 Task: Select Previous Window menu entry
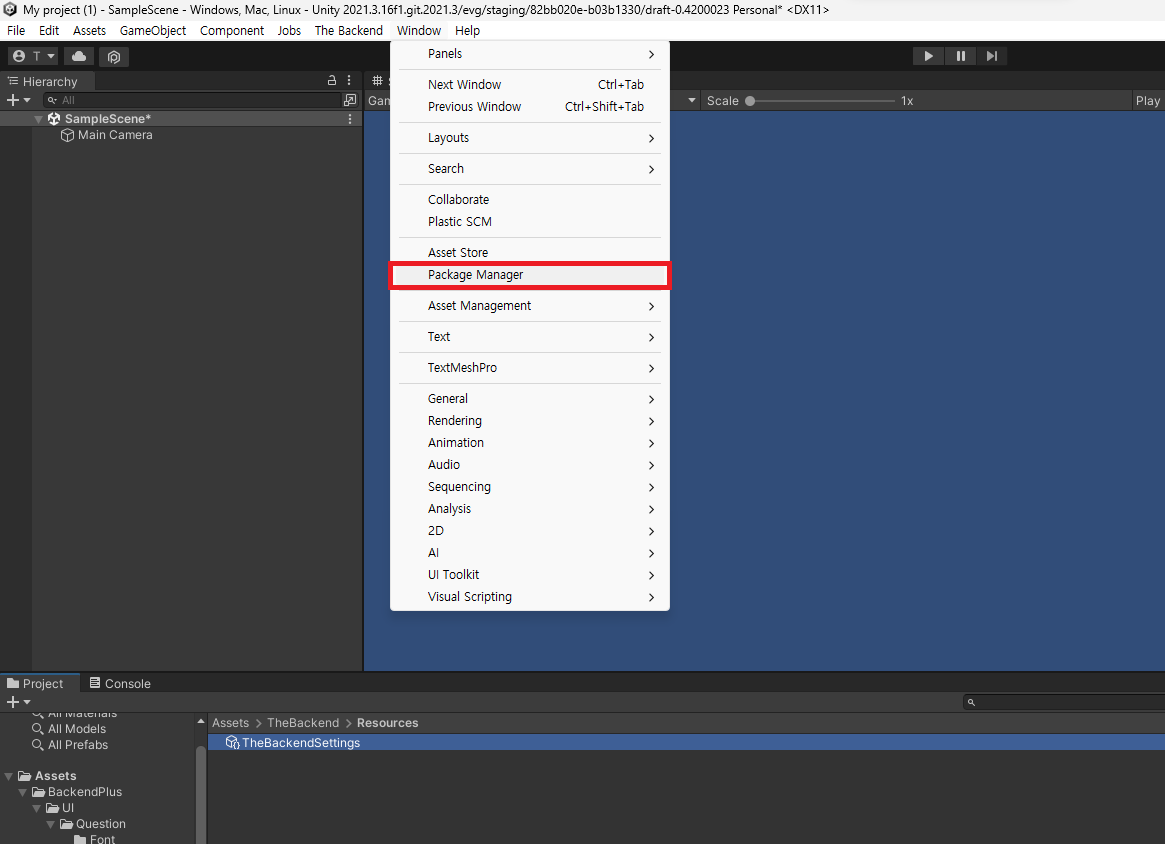pyautogui.click(x=530, y=107)
